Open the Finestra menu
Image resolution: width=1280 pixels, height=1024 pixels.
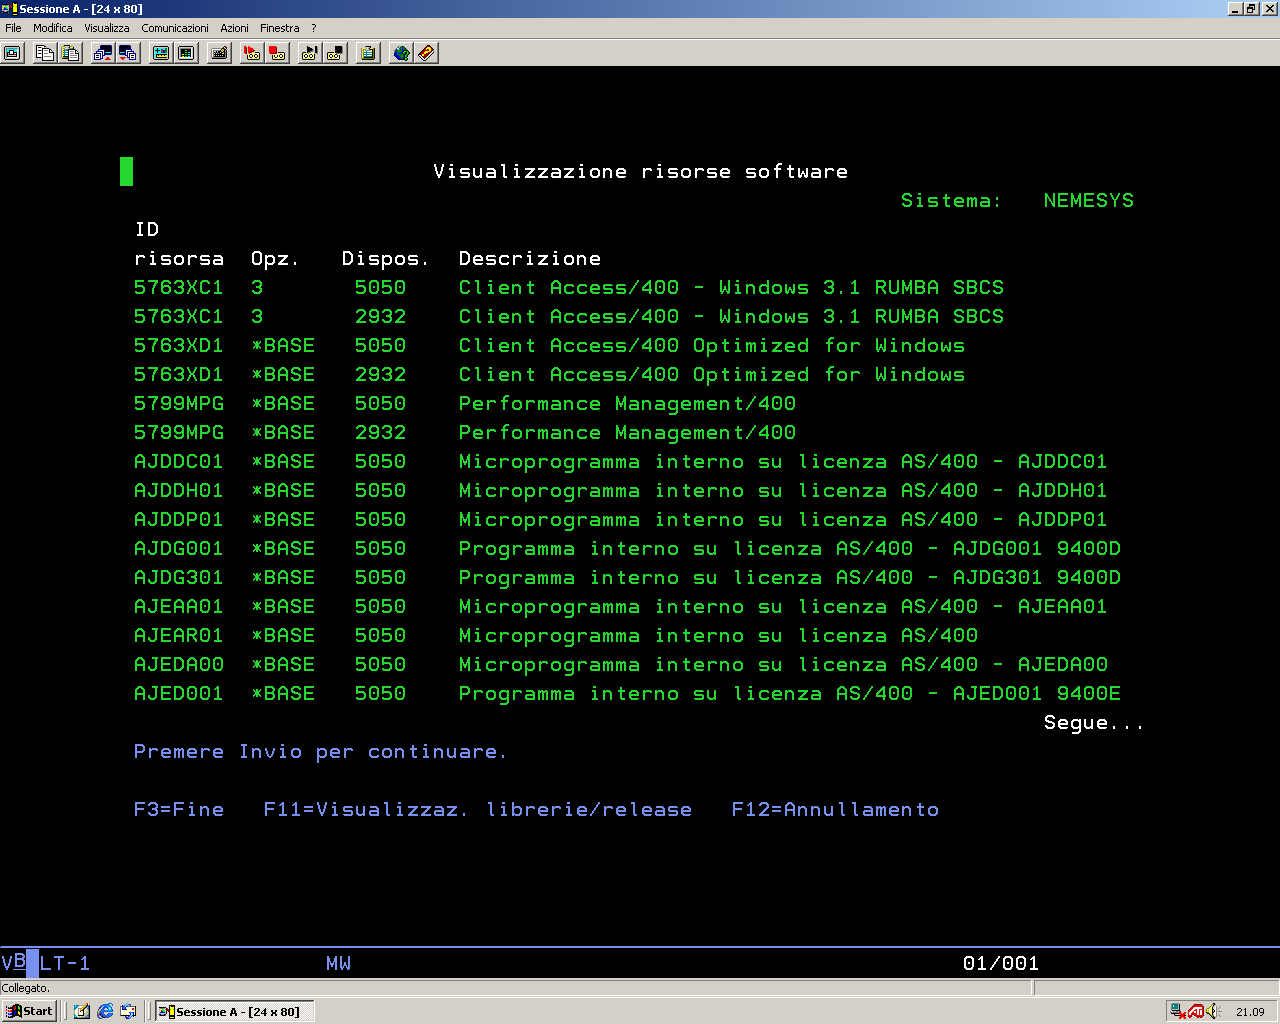click(280, 28)
